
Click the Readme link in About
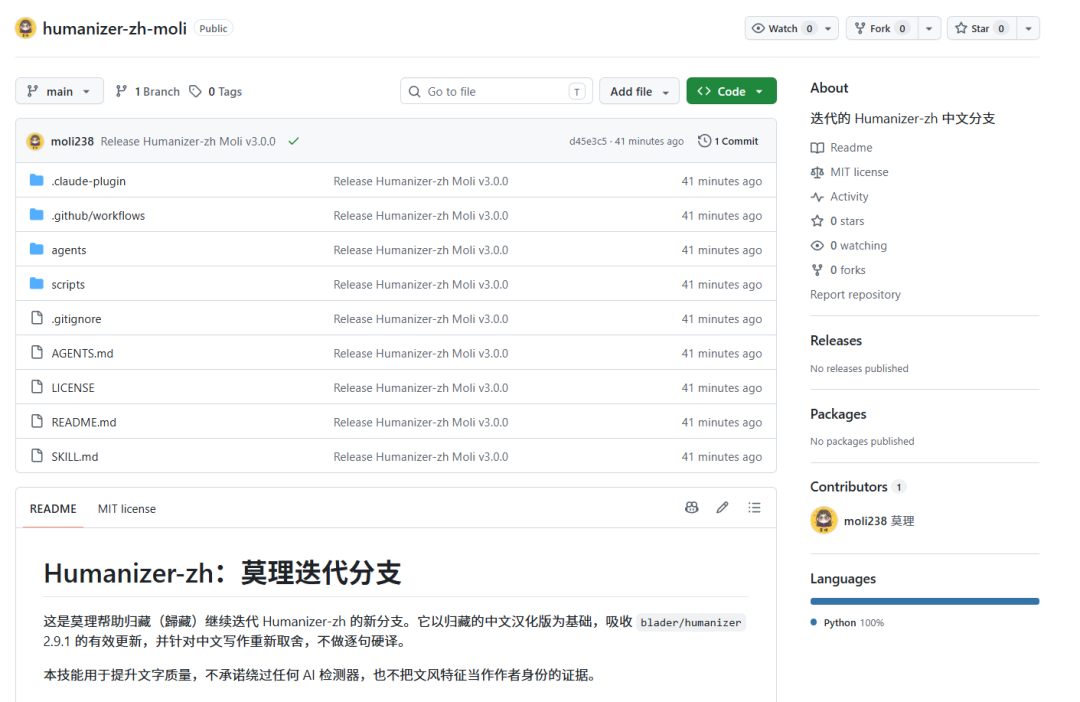coord(851,147)
